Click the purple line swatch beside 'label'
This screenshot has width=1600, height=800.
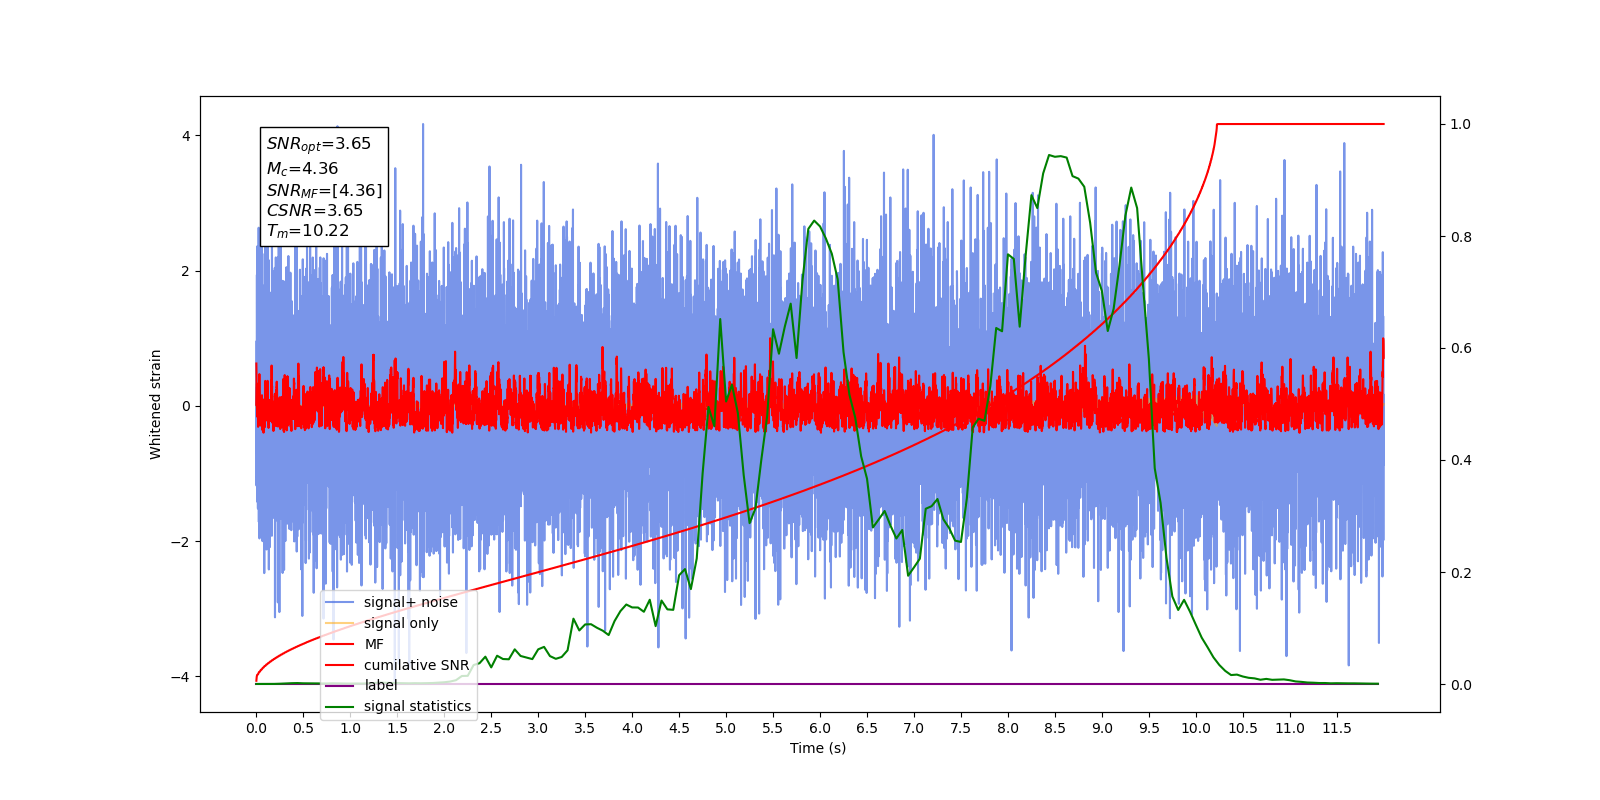[x=340, y=685]
